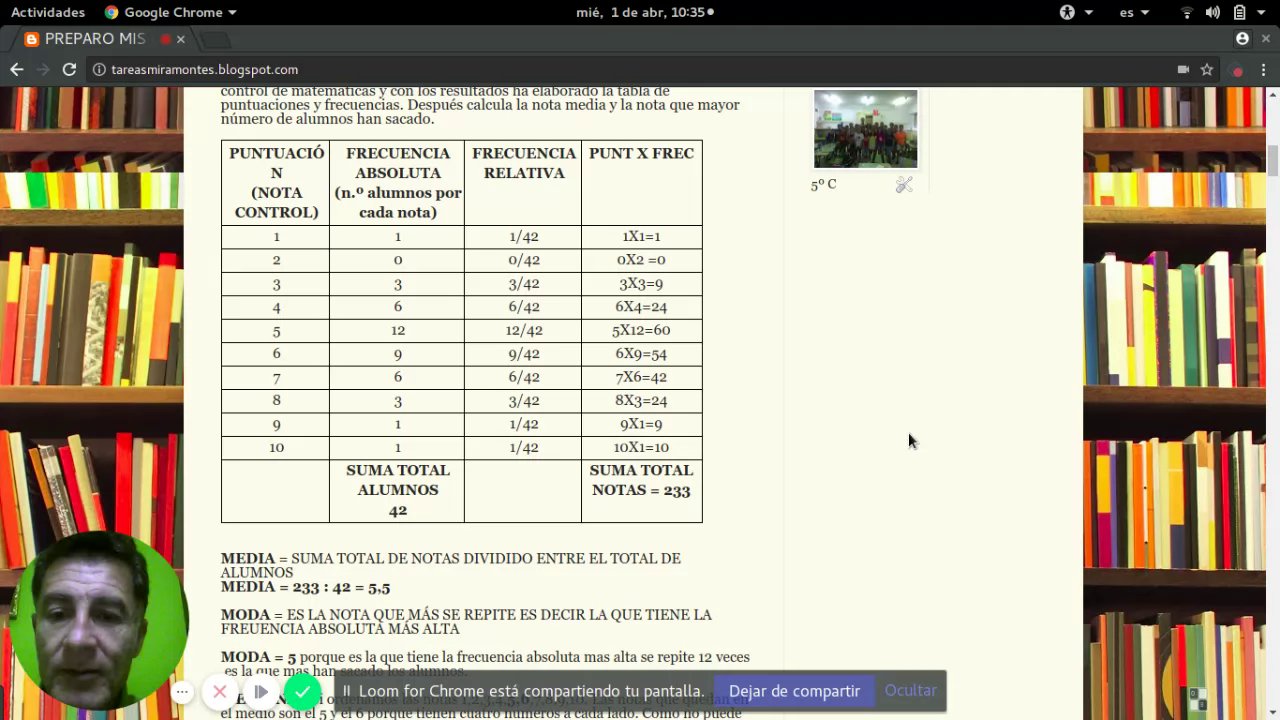Open the 5º C class photo thumbnail
This screenshot has height=720, width=1280.
tap(865, 129)
